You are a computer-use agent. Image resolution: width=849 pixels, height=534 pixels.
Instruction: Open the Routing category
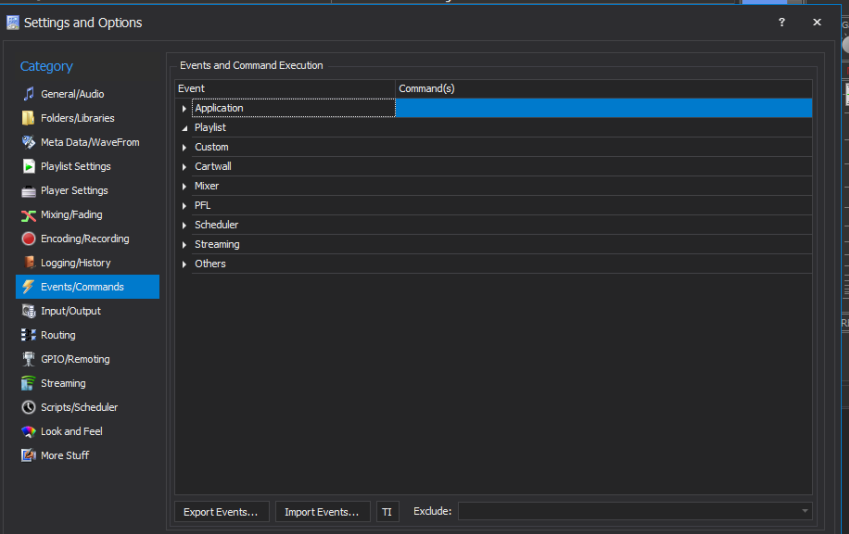[x=58, y=335]
